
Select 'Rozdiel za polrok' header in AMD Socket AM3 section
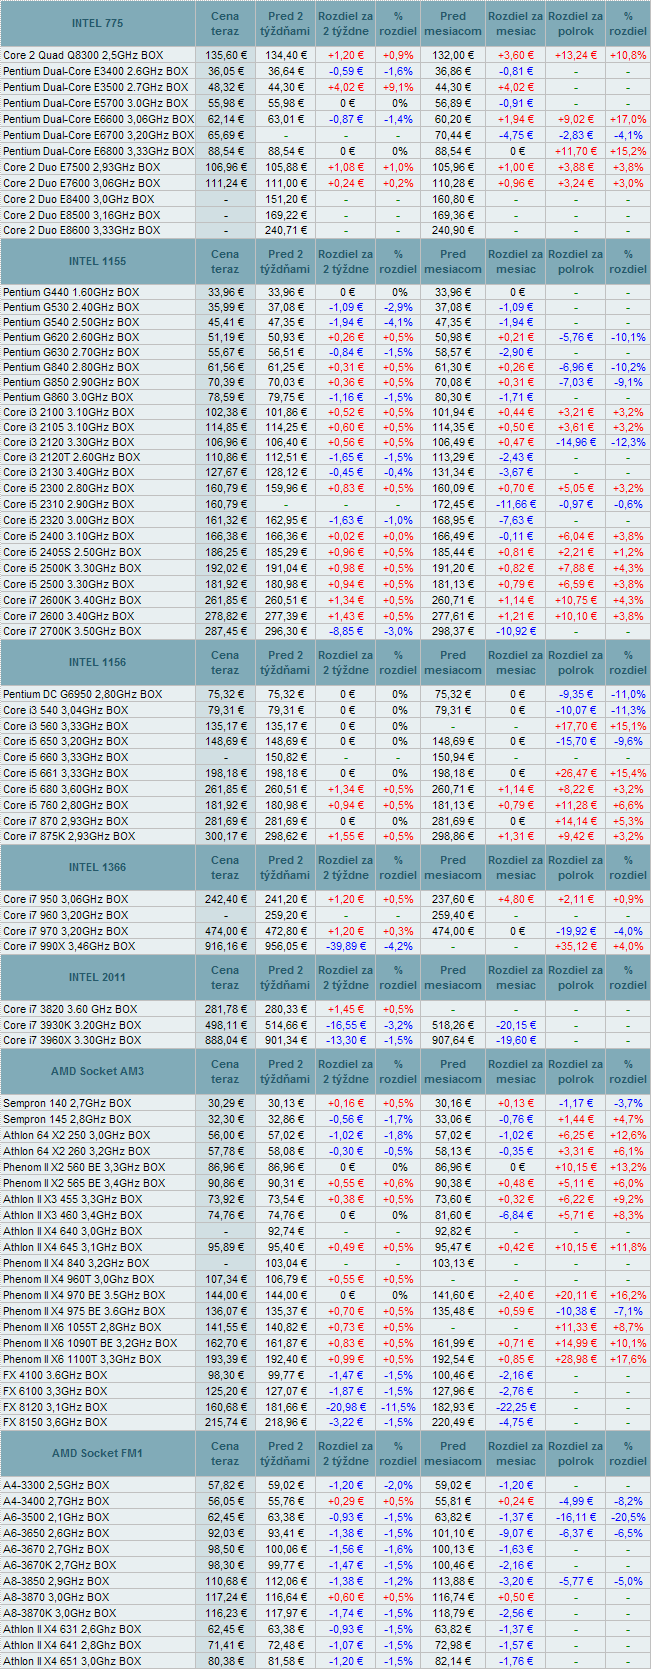click(576, 1071)
